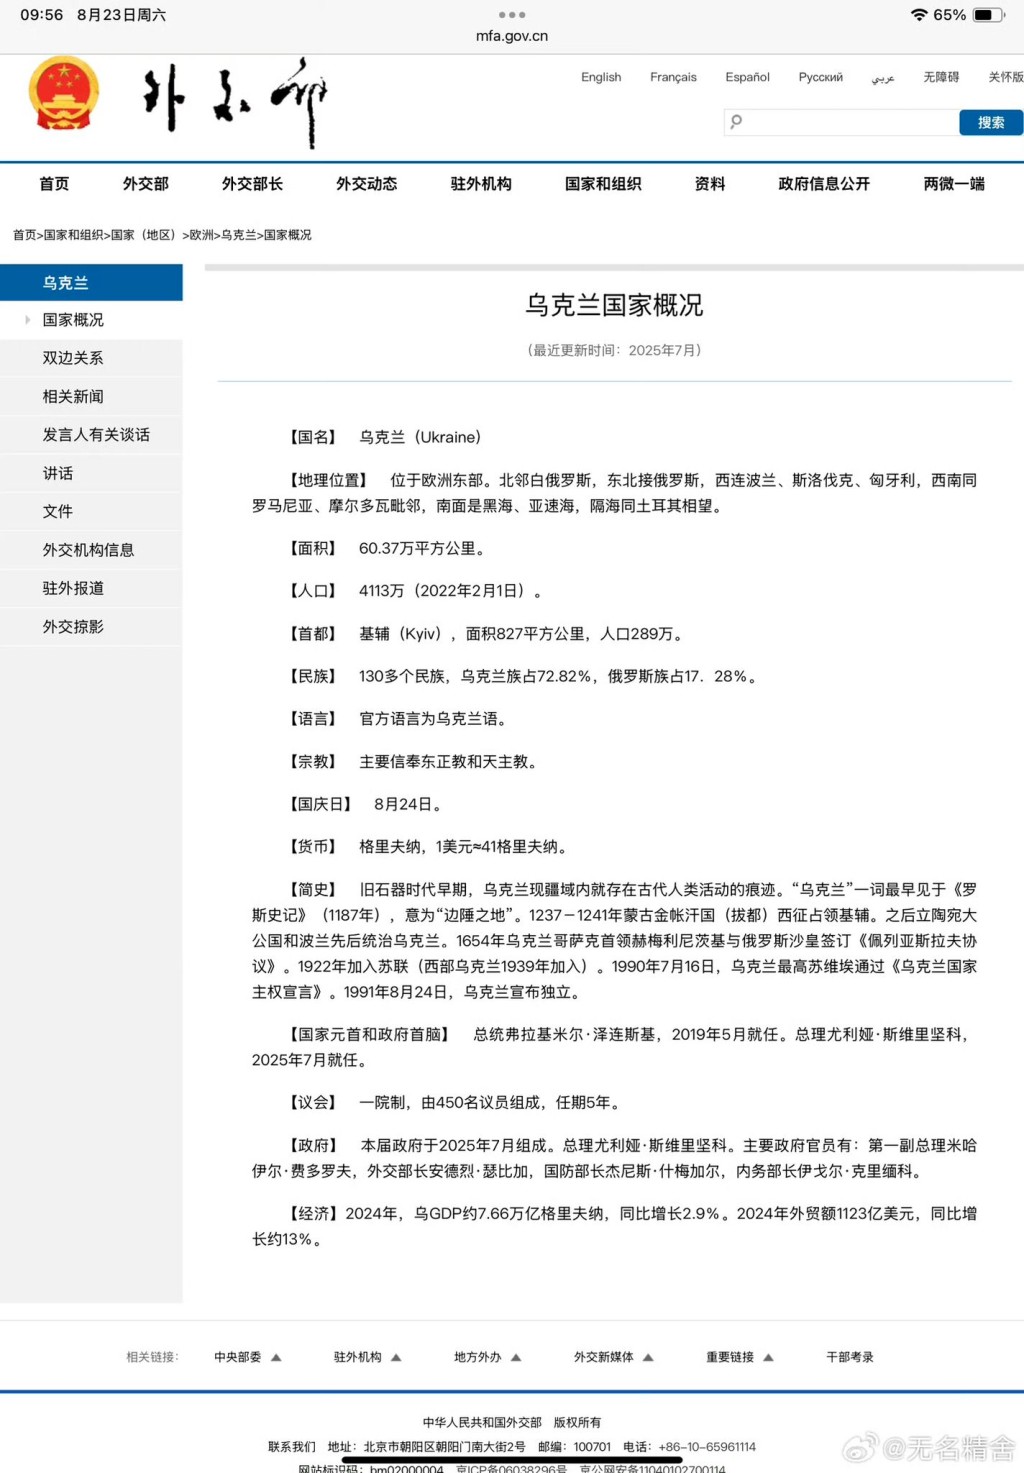
Task: Switch site language to English
Action: [601, 77]
